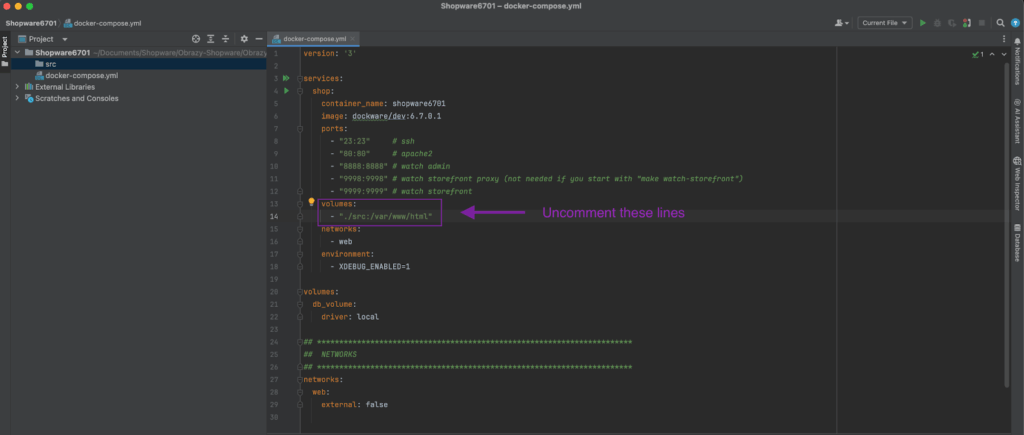Open Search Everywhere magnifier icon
The height and width of the screenshot is (435, 1024).
click(1000, 23)
